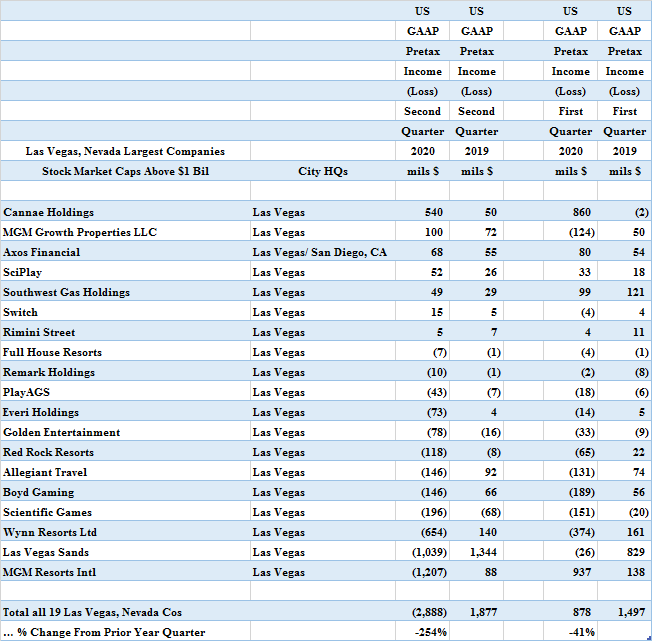Click the 88 MGM Resorts value
Image resolution: width=652 pixels, height=641 pixels.
coord(491,572)
